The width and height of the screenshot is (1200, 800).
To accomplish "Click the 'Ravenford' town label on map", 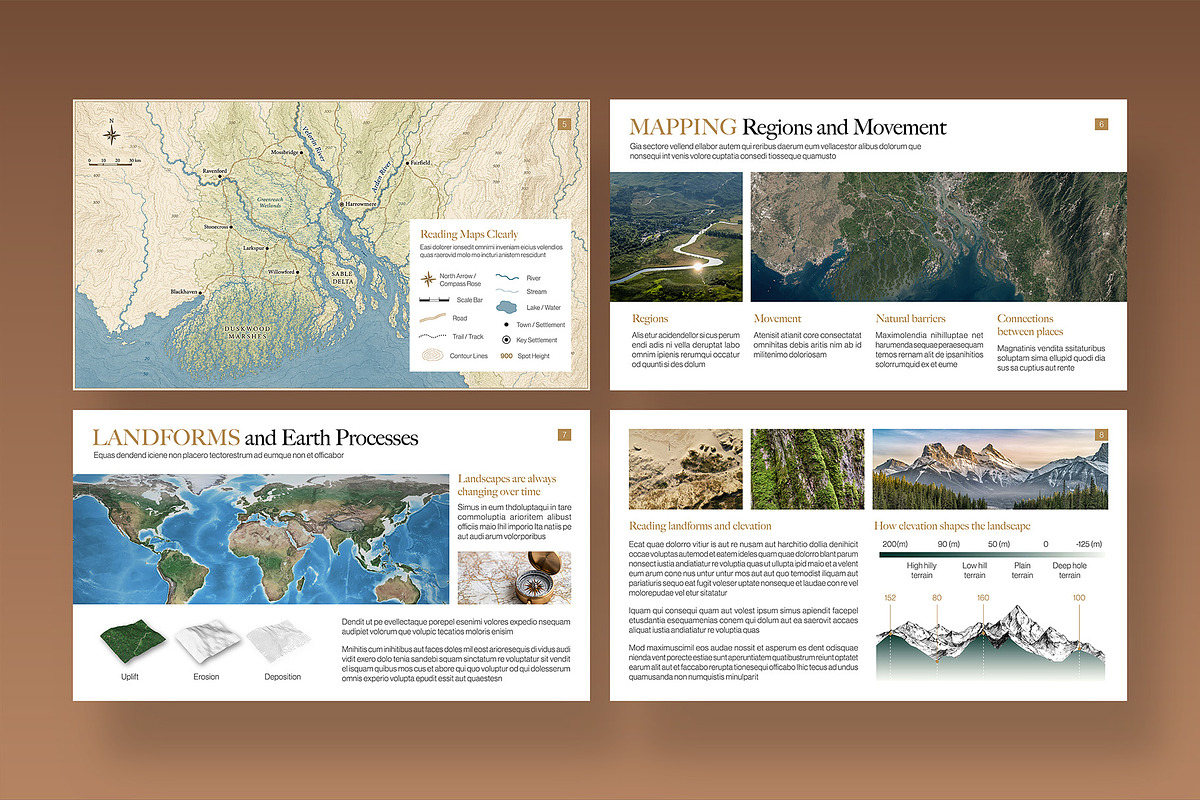I will point(215,172).
